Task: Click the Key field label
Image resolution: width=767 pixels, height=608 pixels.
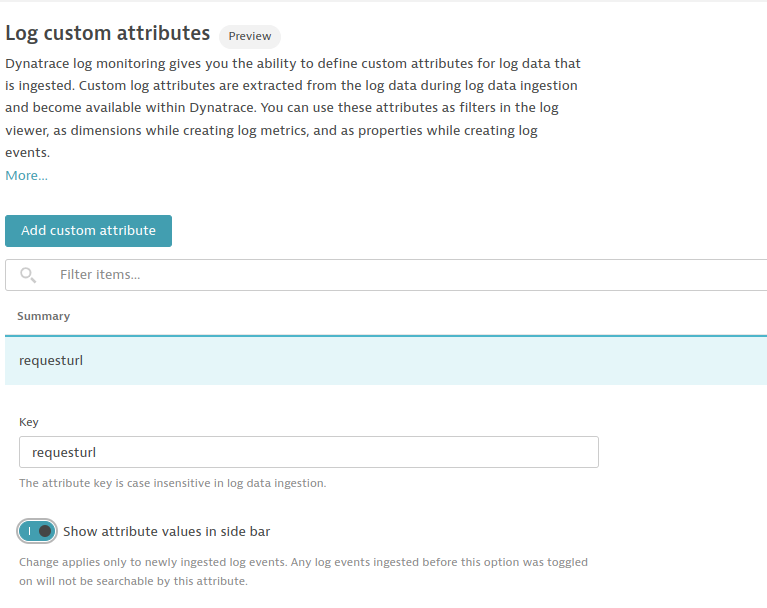Action: point(29,423)
